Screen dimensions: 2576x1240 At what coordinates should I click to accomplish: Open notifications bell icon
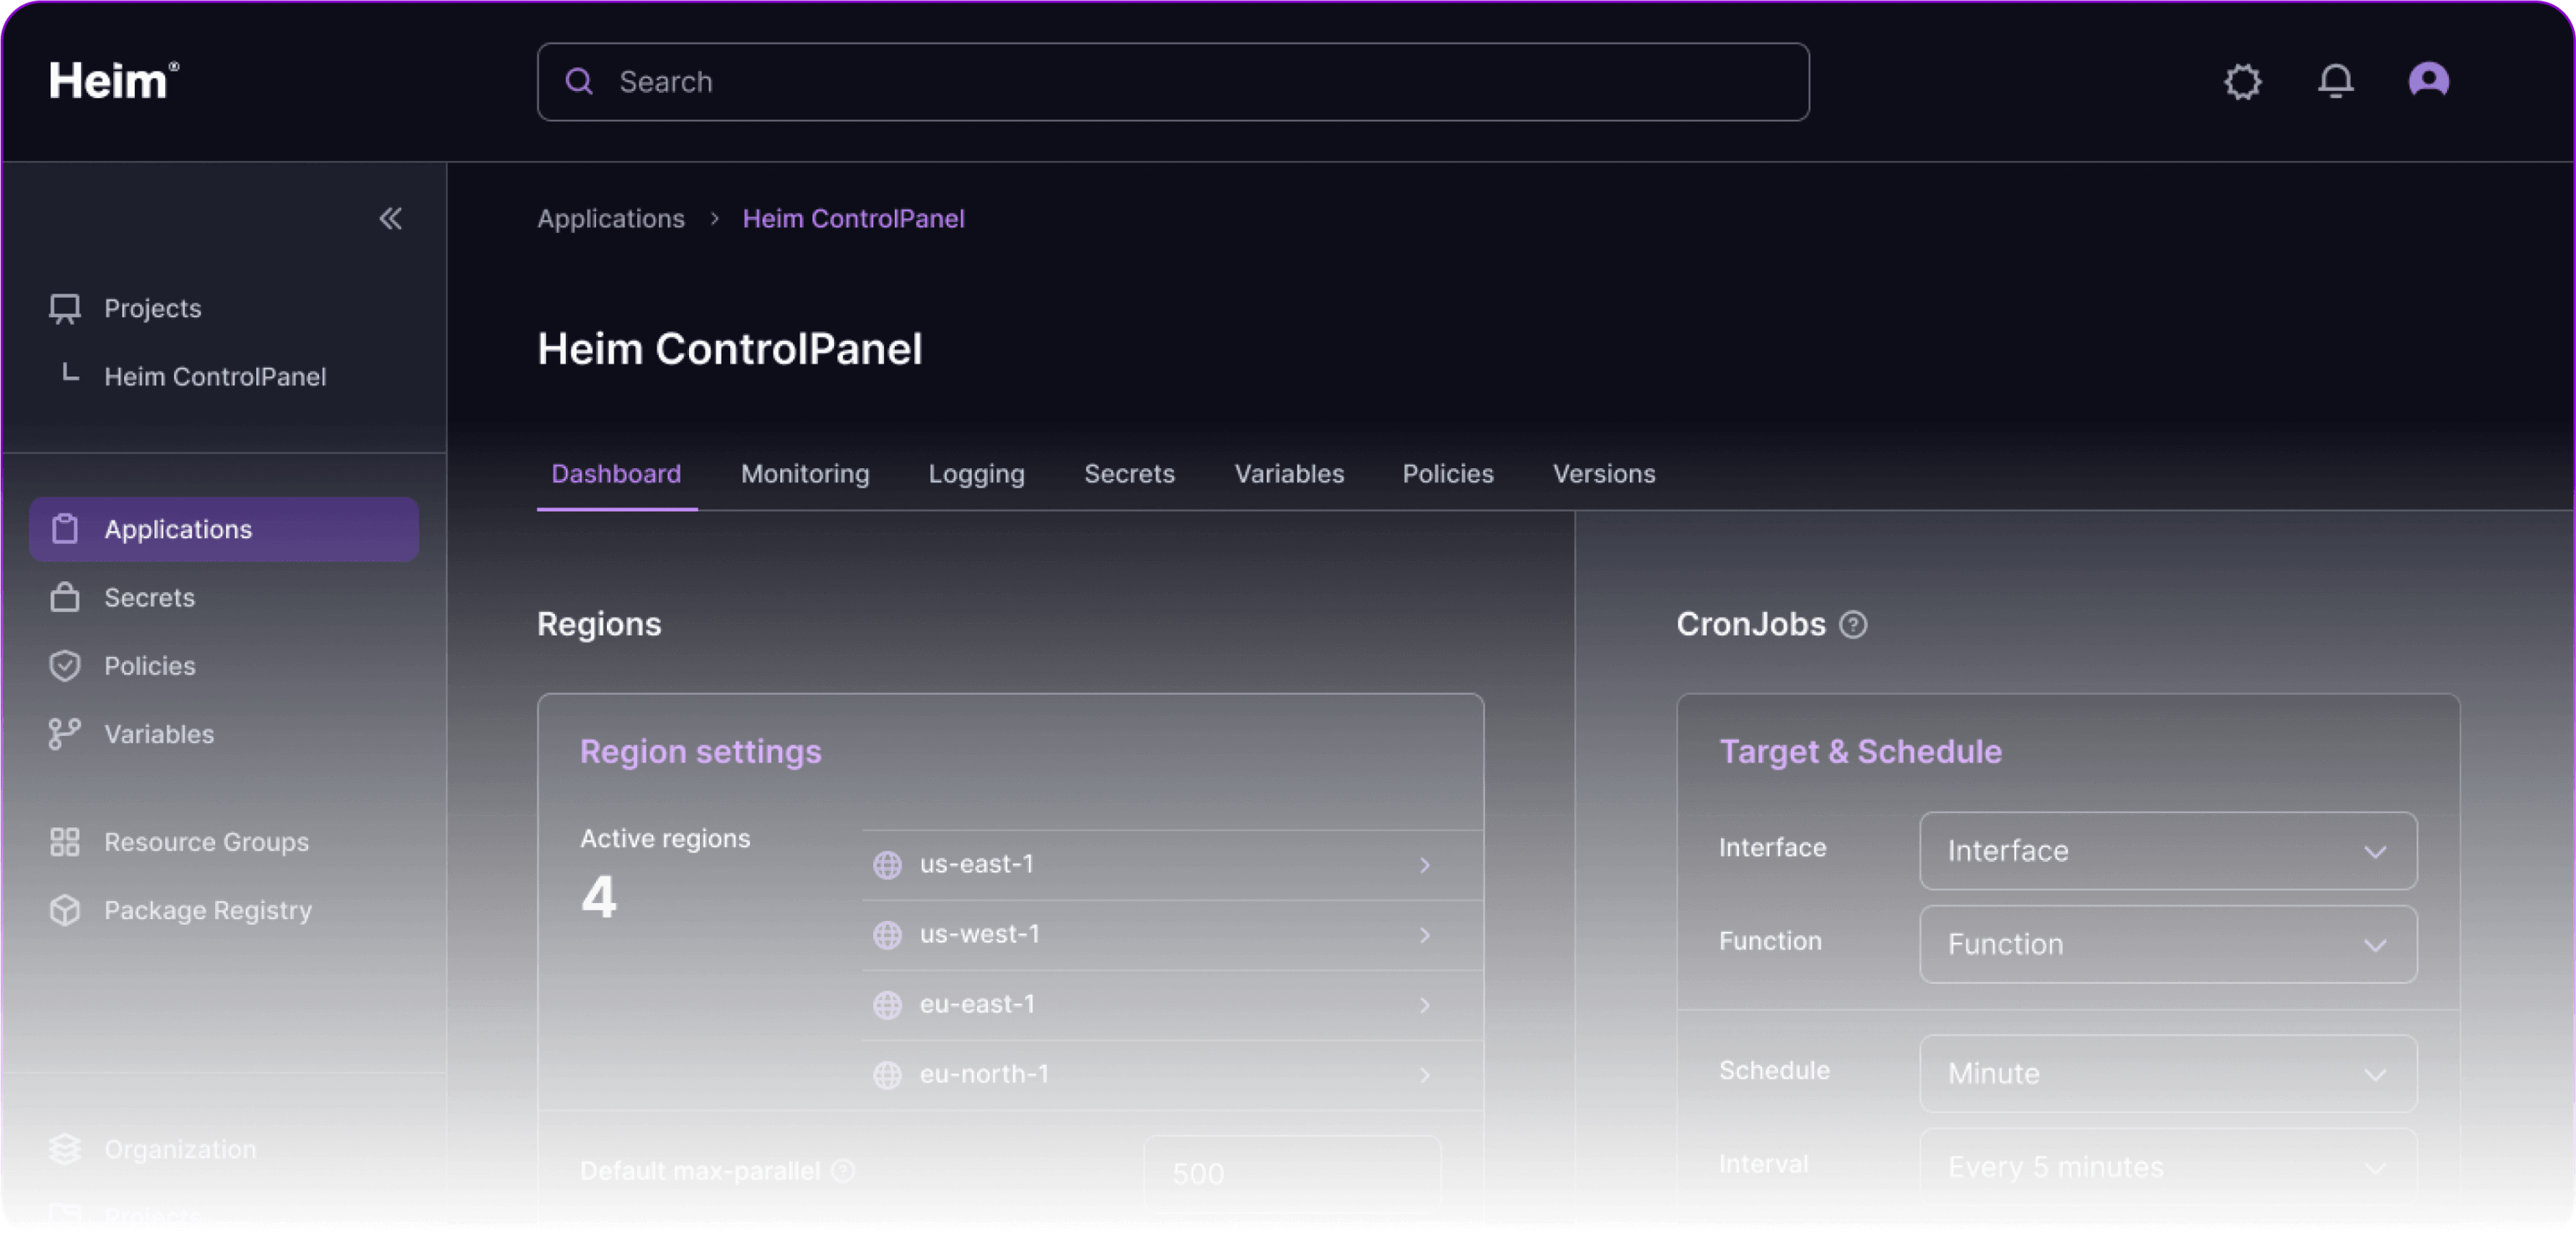click(x=2335, y=81)
